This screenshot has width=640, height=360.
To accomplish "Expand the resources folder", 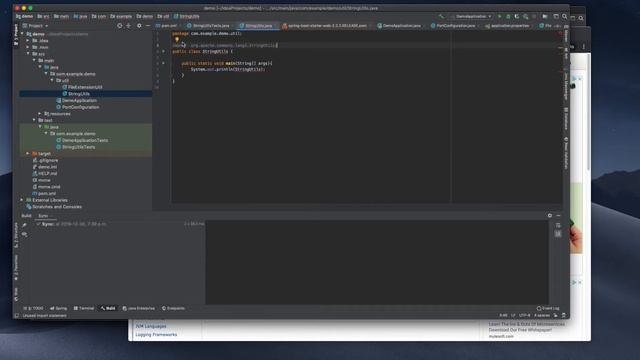I will (x=40, y=113).
